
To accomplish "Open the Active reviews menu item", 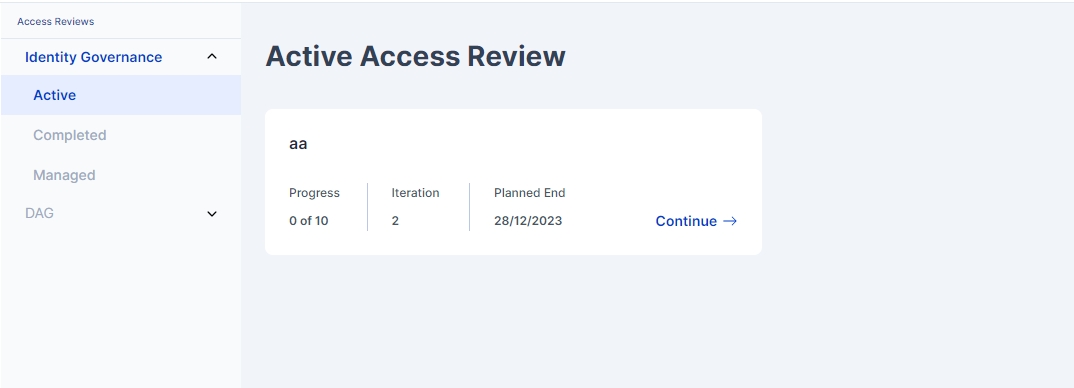I will coord(121,95).
